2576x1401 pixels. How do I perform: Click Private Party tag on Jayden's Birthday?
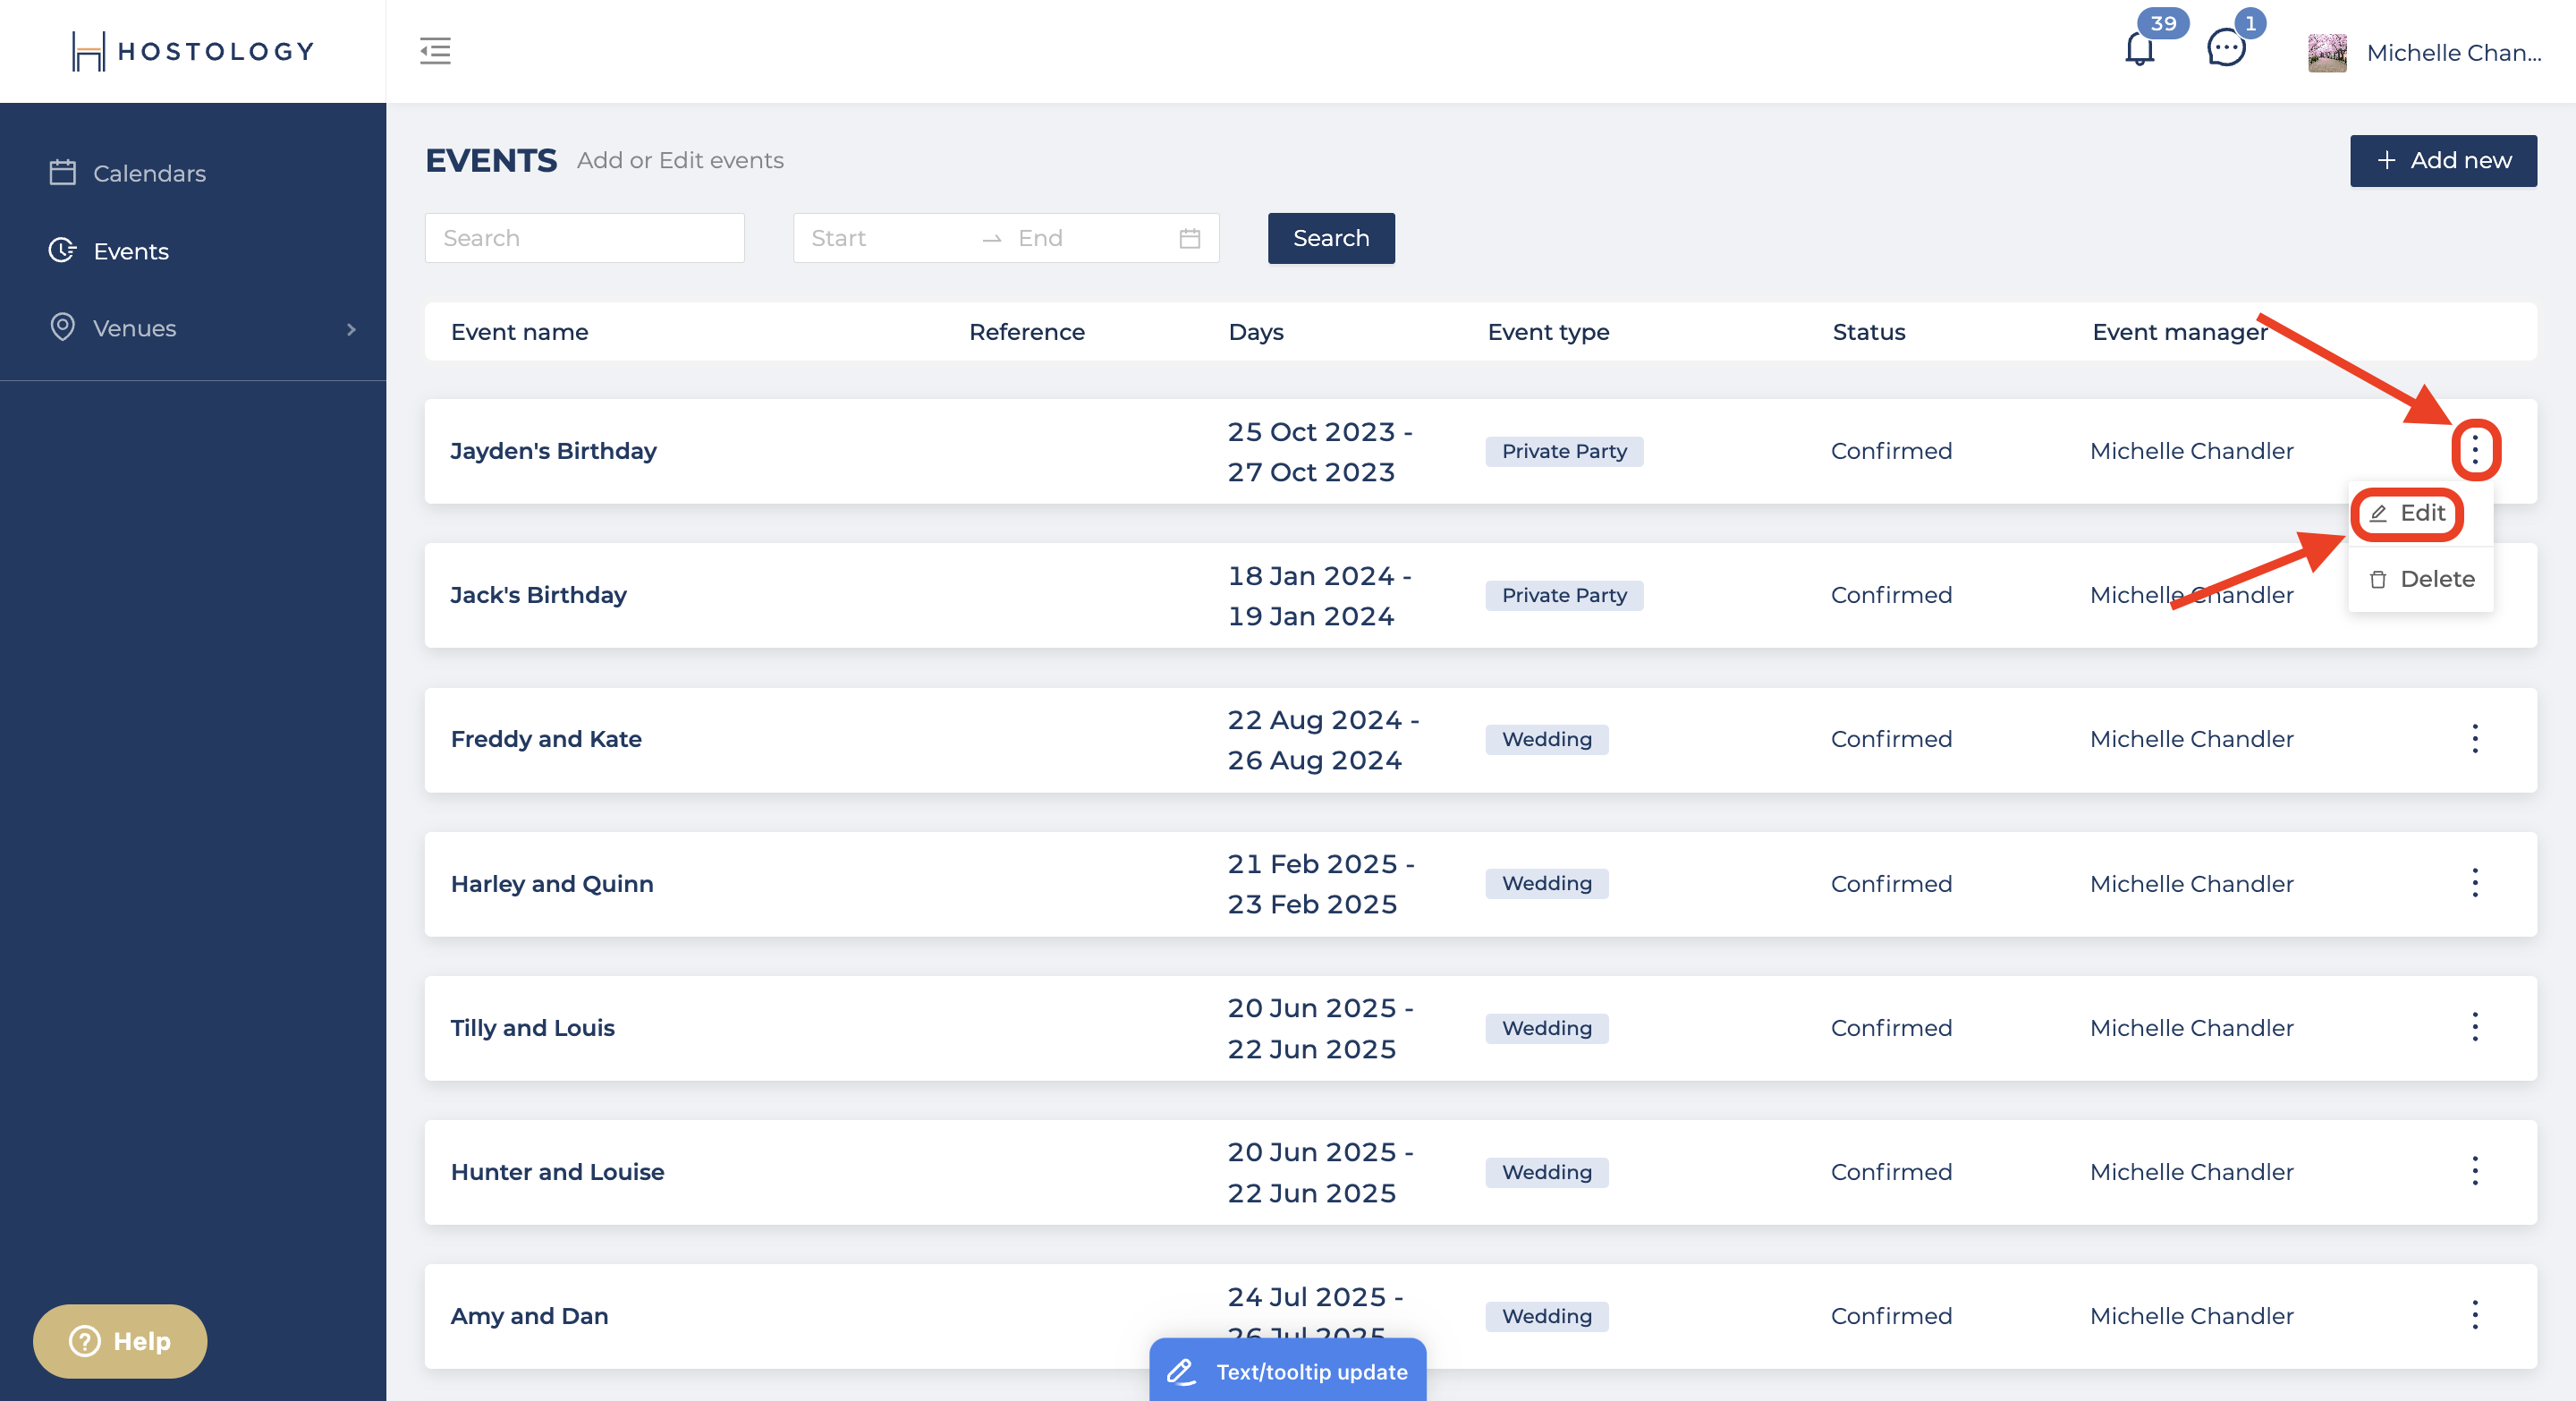pos(1564,451)
